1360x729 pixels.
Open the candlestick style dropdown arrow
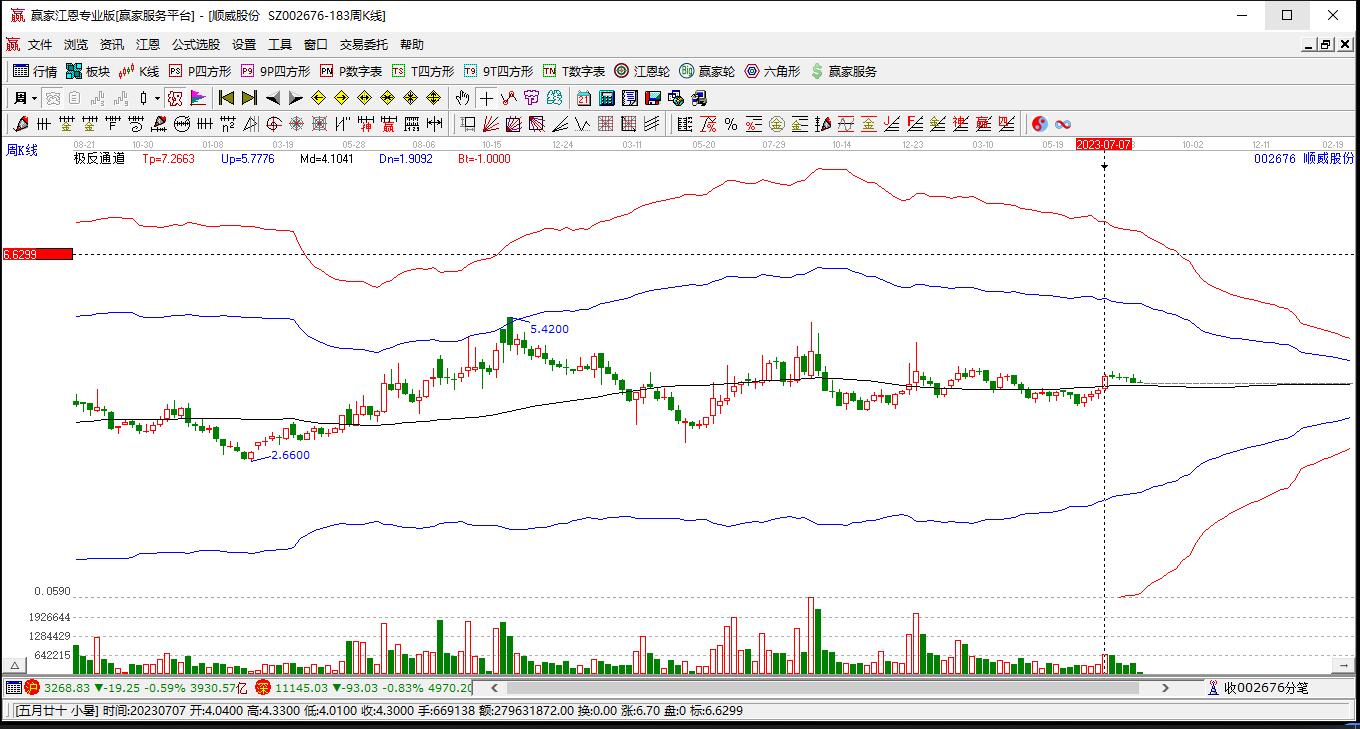tap(157, 98)
